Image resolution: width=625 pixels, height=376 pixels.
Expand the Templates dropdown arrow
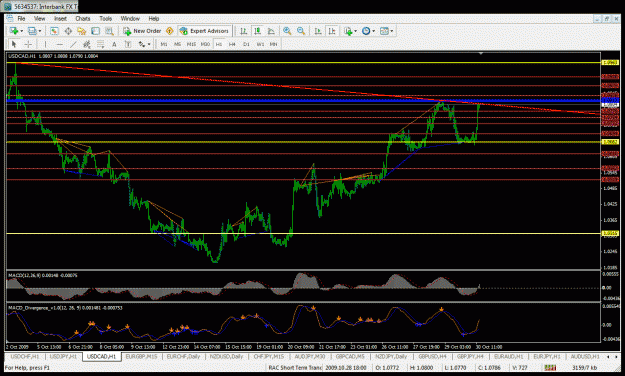click(391, 31)
